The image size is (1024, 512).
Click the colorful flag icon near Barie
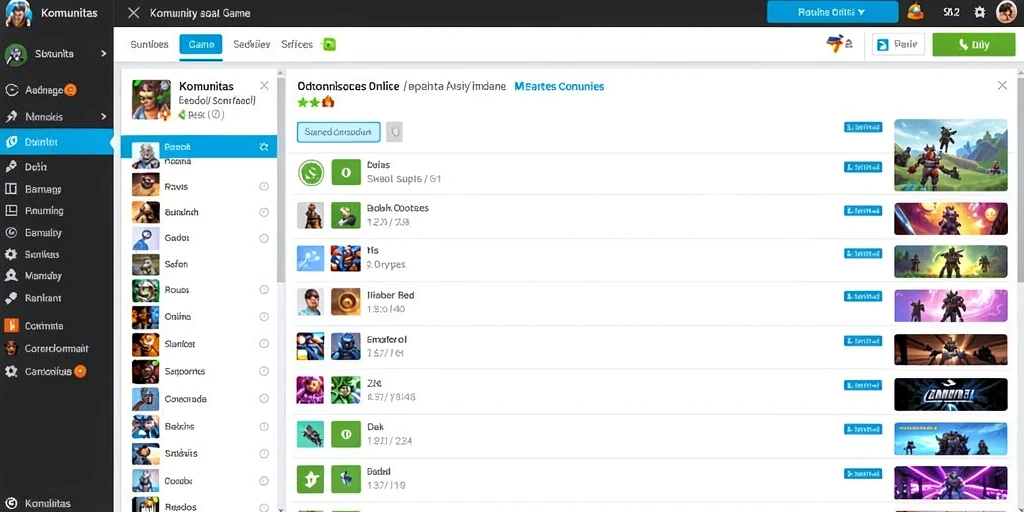[x=836, y=44]
